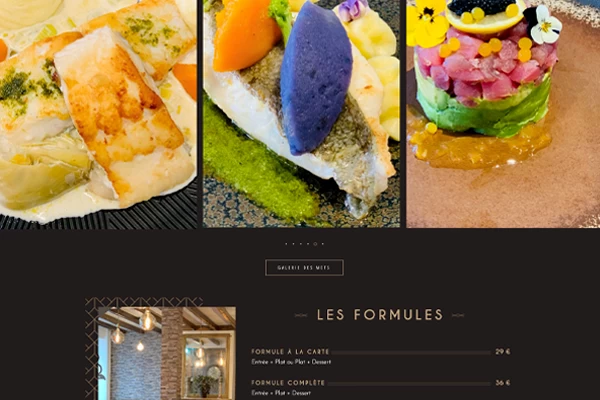600x400 pixels.
Task: Click the geometric pattern beside interior photo
Action: 91,348
